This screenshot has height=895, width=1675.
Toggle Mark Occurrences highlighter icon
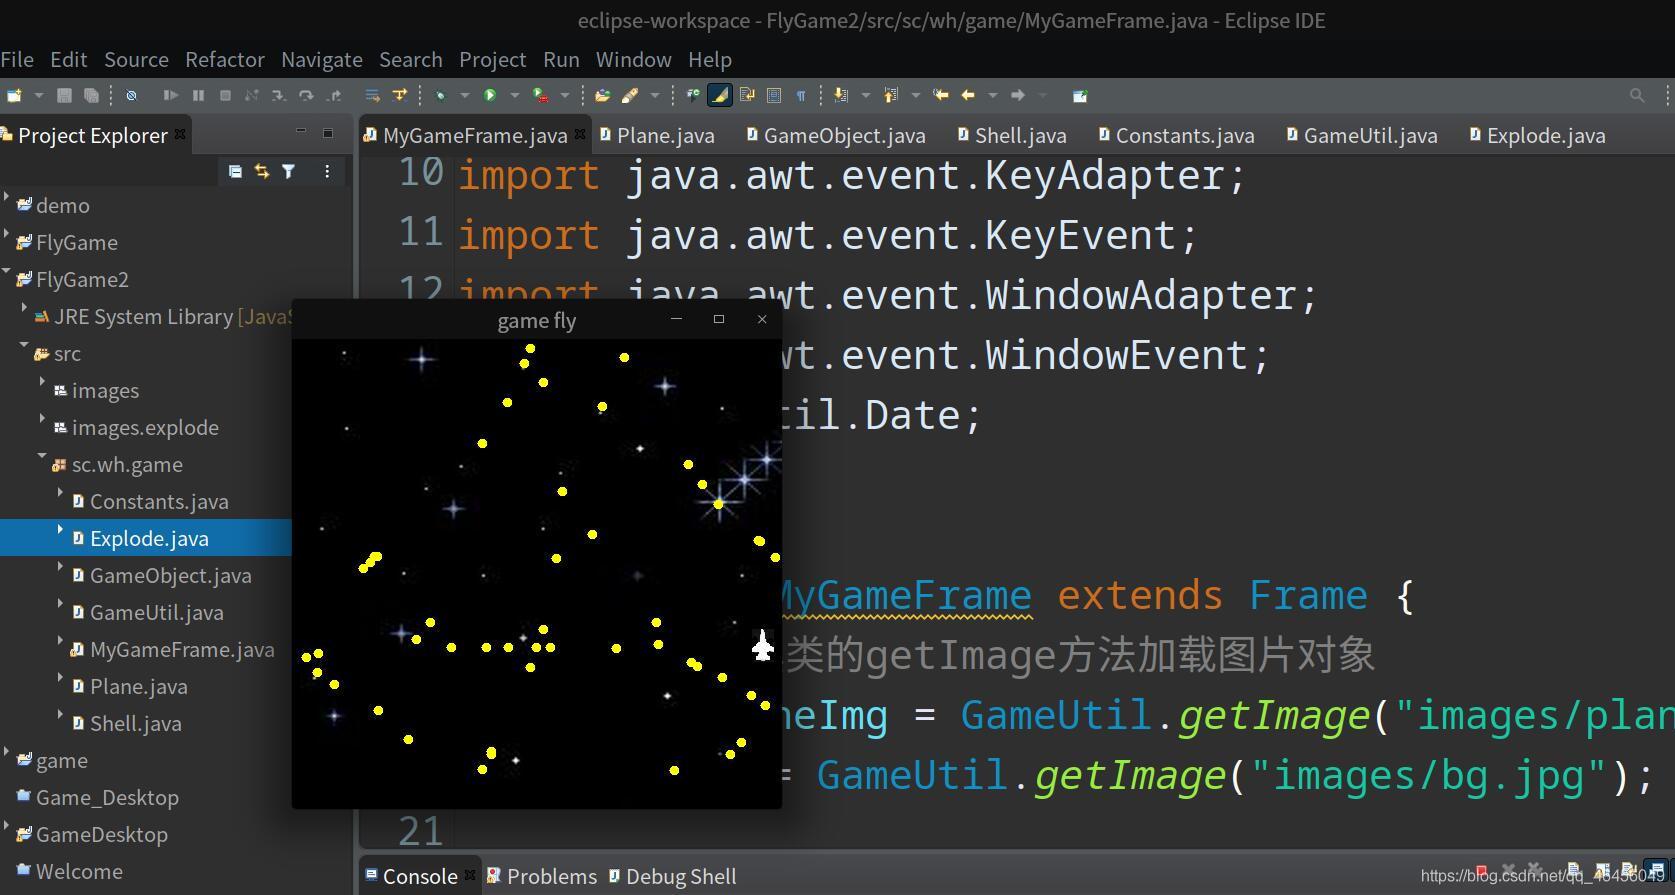pos(719,95)
